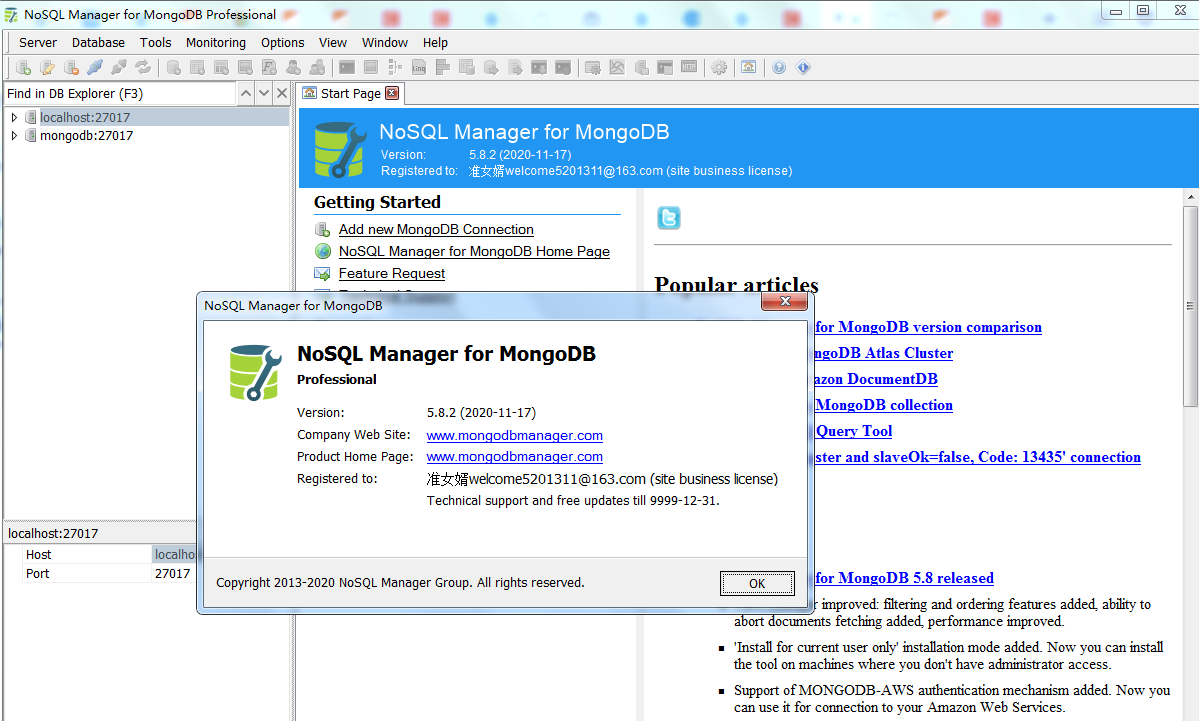Expand mongodb:27017 tree node
Image resolution: width=1199 pixels, height=721 pixels.
coord(14,135)
